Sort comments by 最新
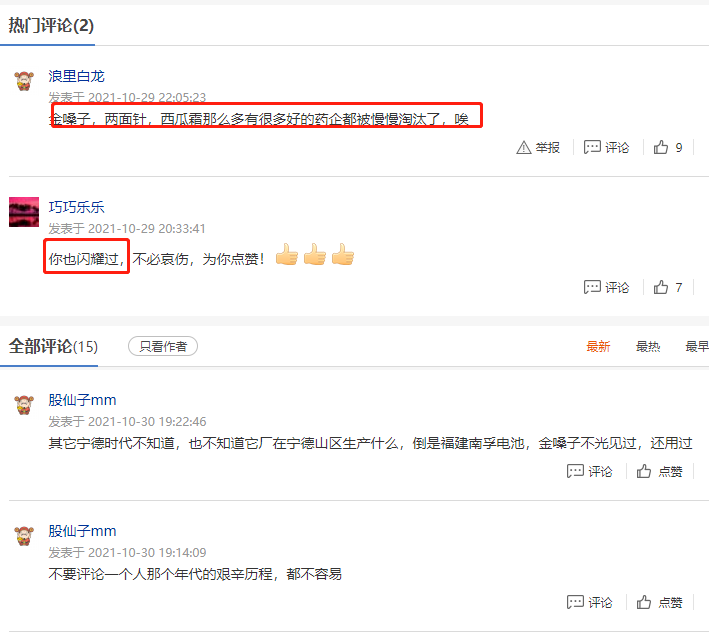This screenshot has width=709, height=640. (x=598, y=346)
